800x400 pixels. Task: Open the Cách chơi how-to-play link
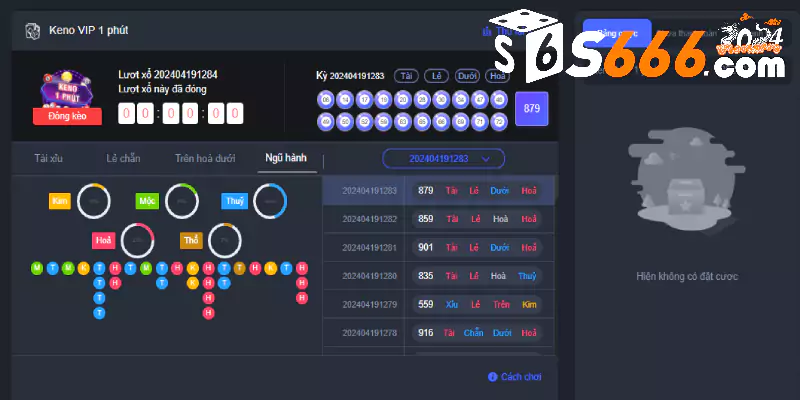coord(521,376)
